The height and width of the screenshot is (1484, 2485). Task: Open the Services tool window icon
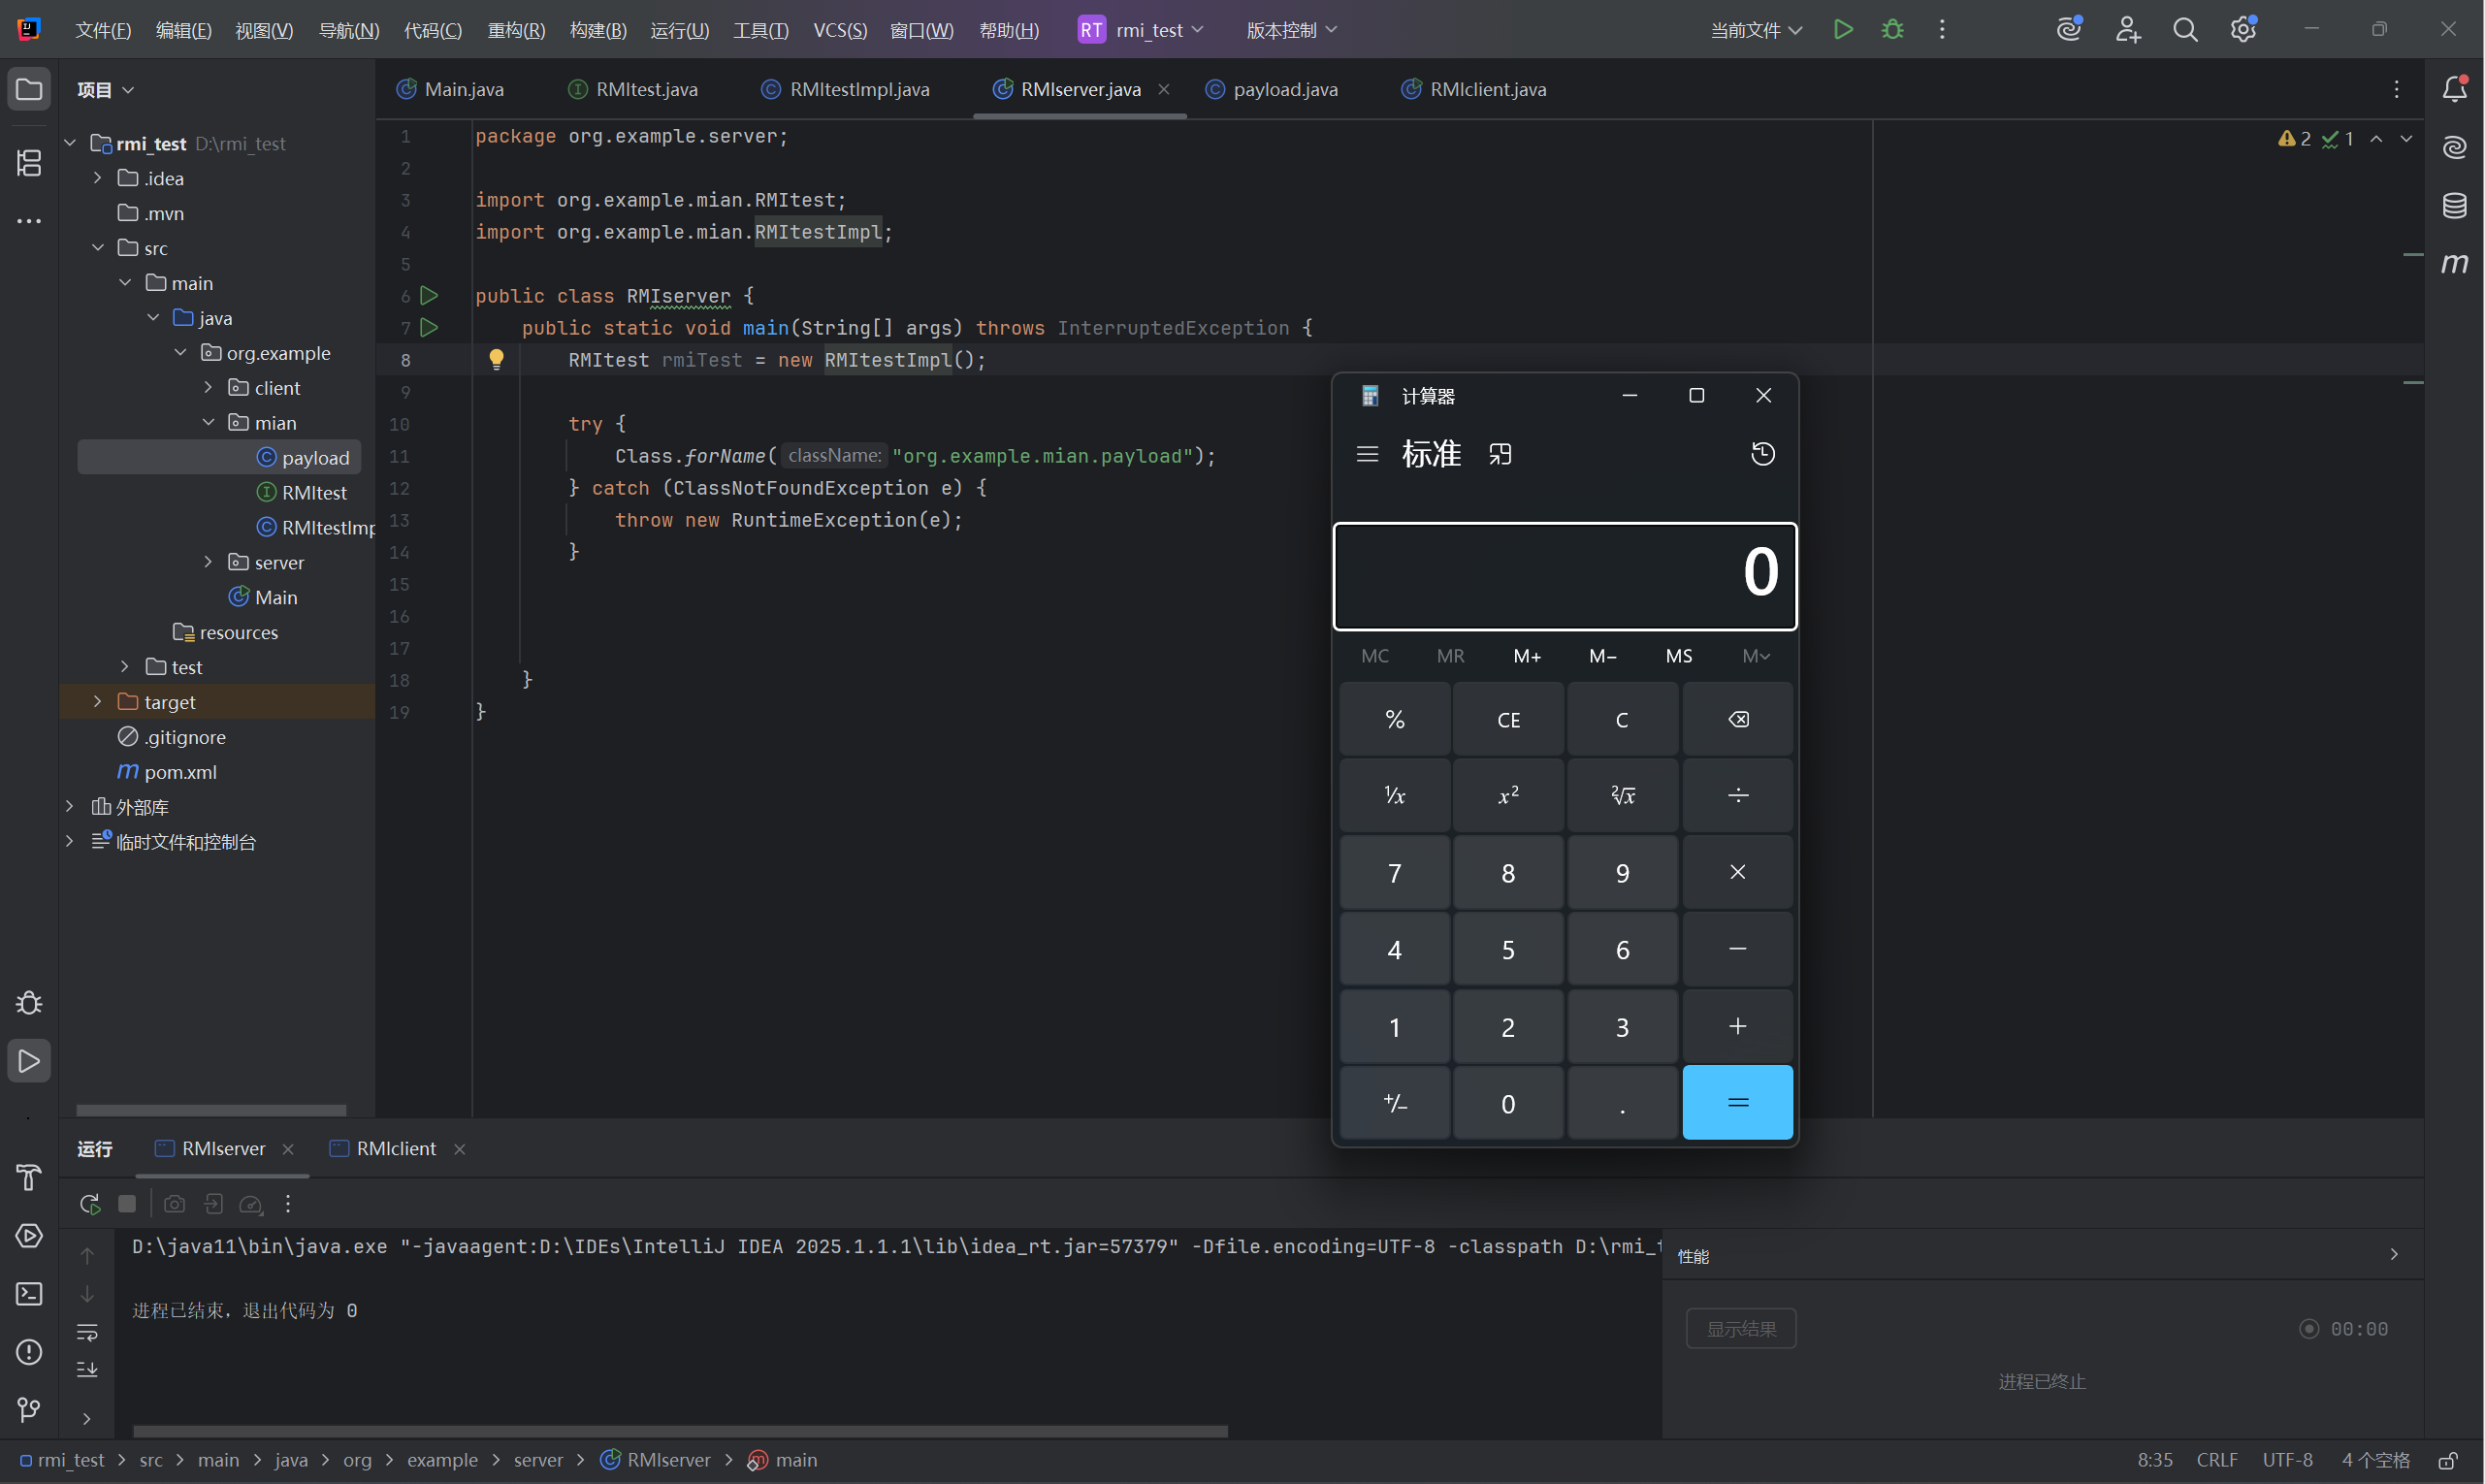[x=29, y=1236]
